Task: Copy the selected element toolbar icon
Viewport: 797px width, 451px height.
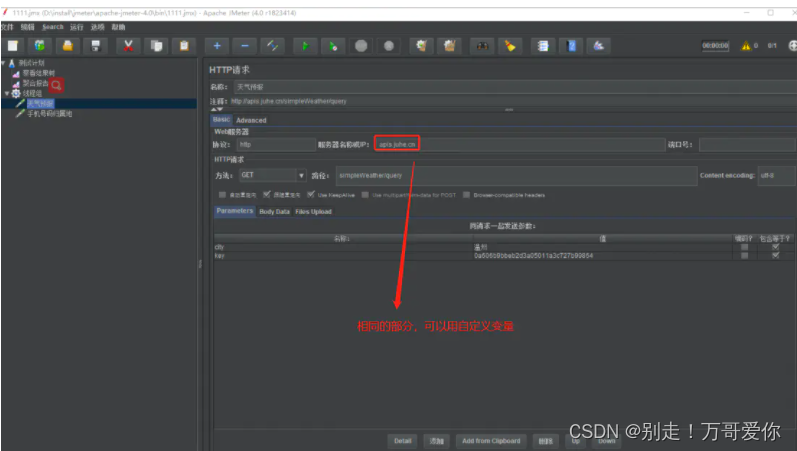Action: [x=156, y=46]
